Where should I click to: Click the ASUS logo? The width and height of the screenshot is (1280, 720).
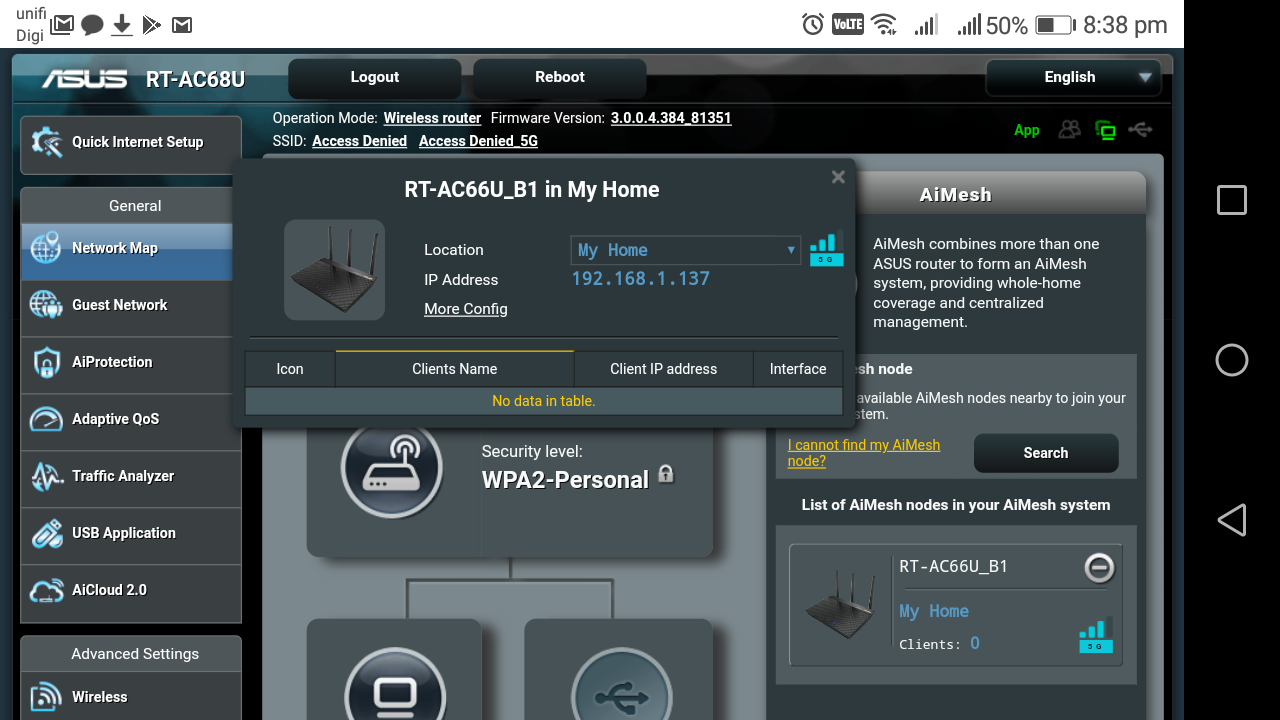coord(84,79)
